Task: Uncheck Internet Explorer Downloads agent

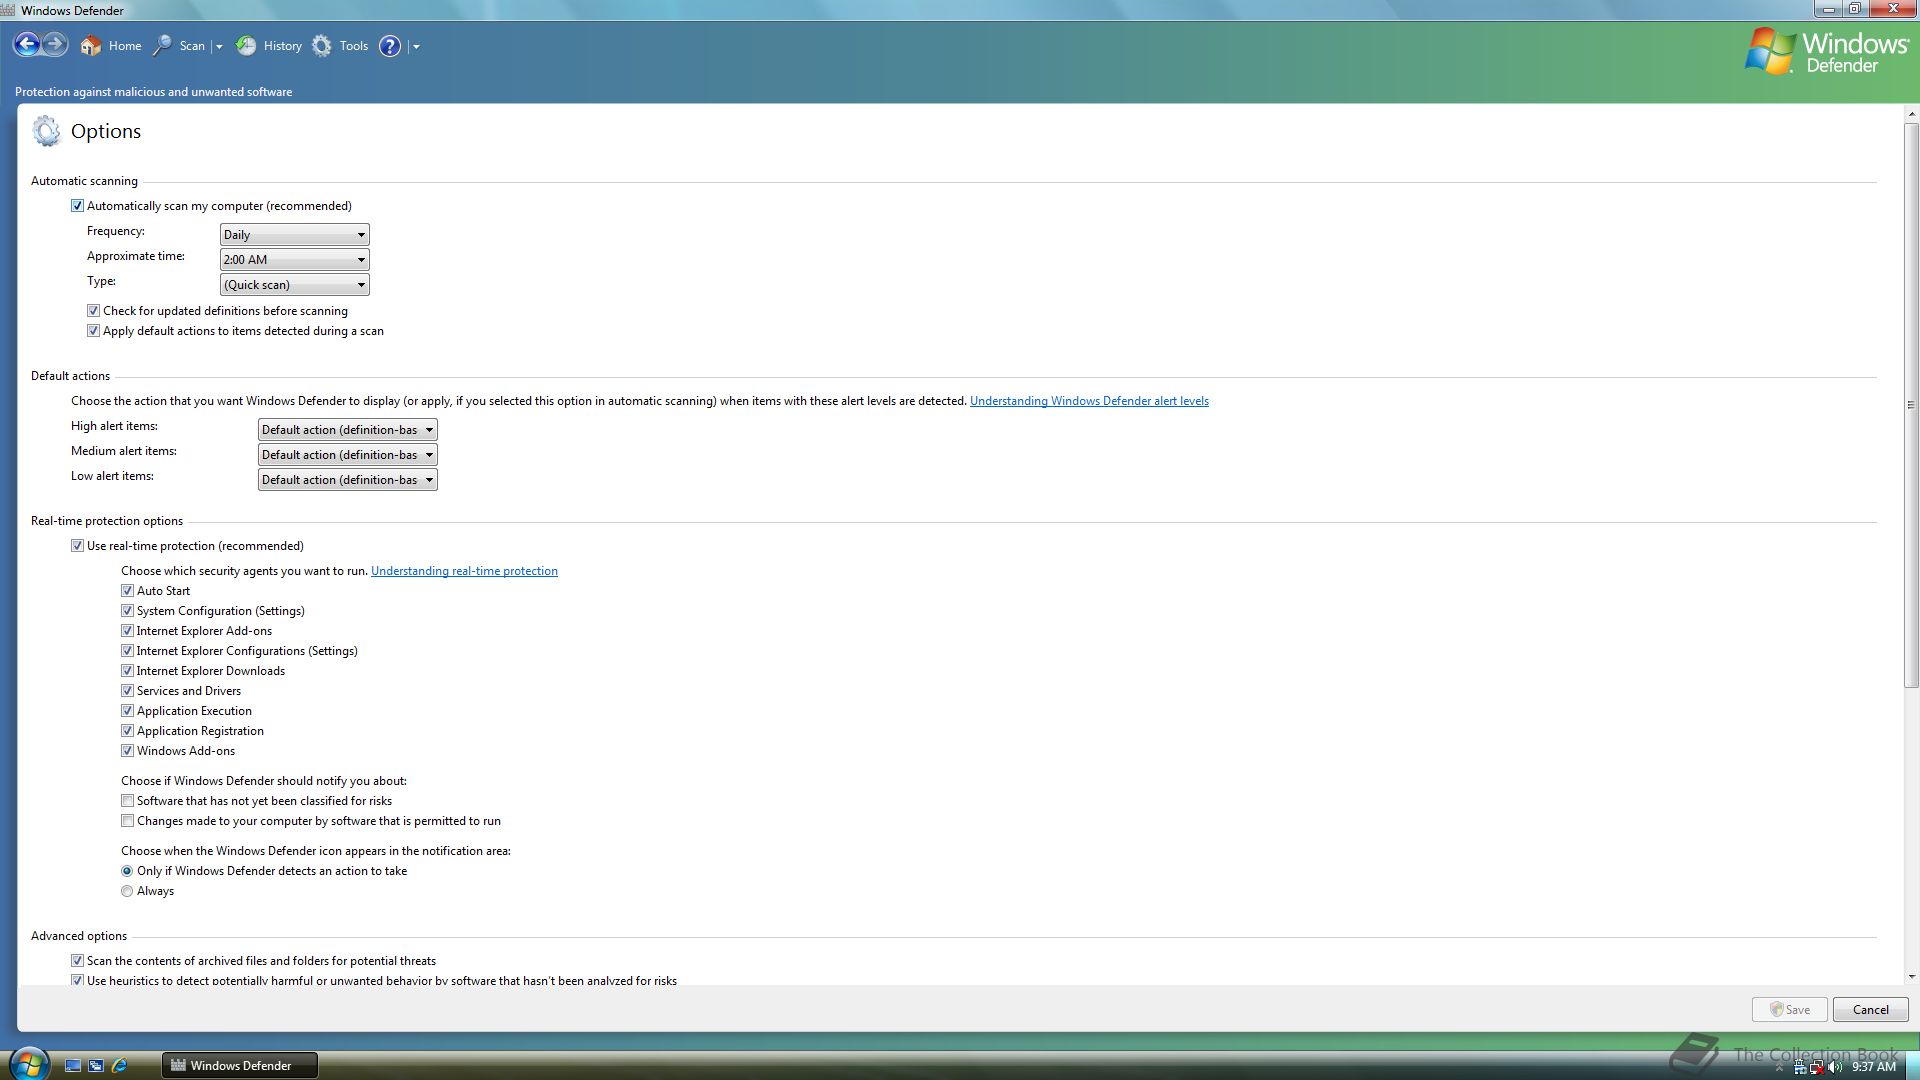Action: click(x=127, y=671)
